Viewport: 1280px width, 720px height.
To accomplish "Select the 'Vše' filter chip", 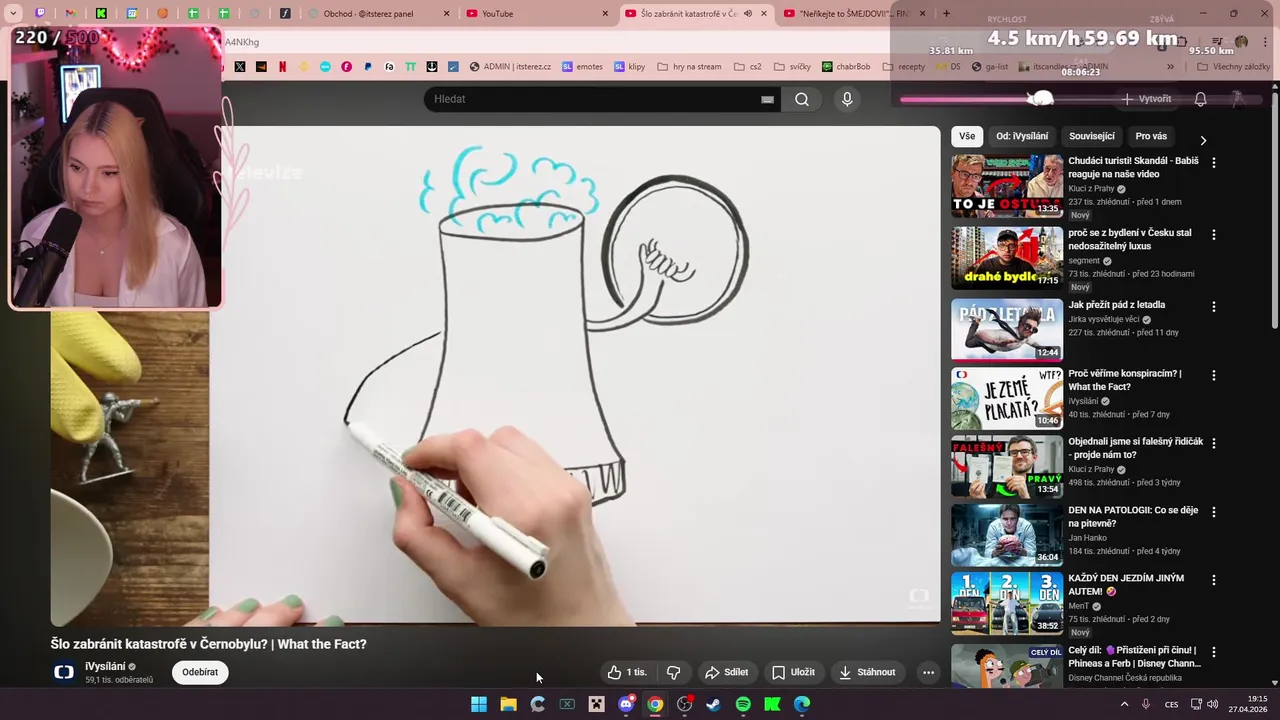I will click(x=967, y=136).
